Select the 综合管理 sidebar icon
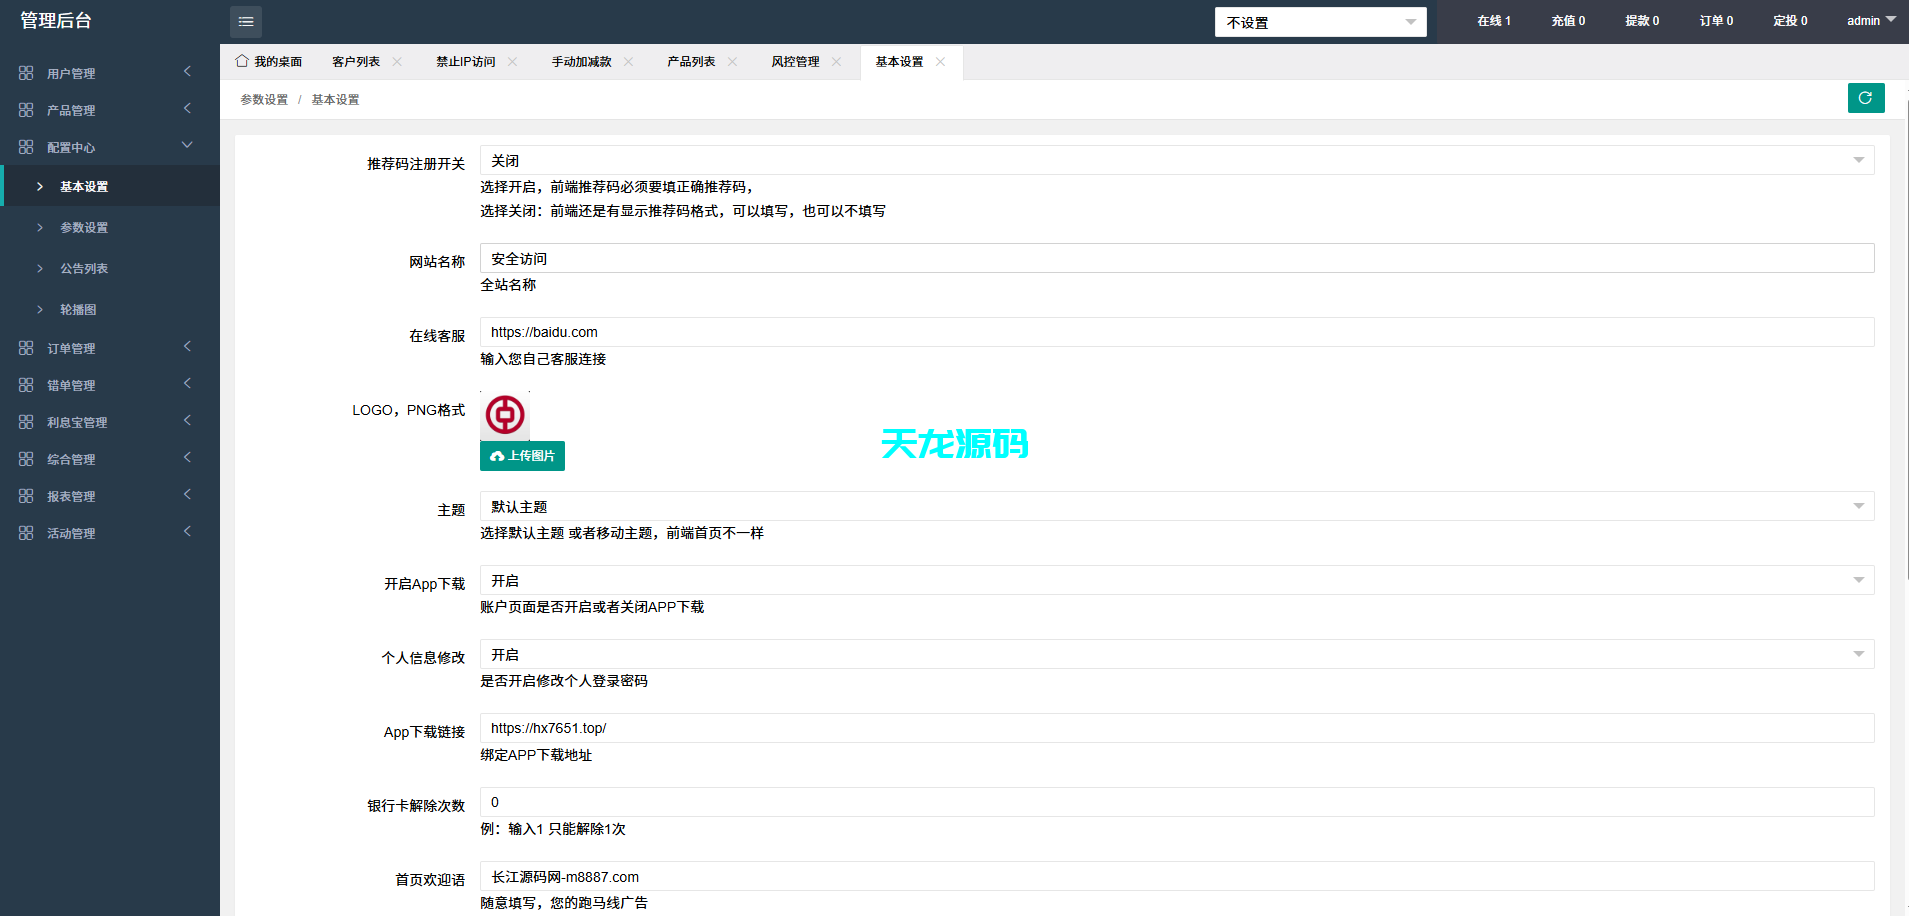1909x916 pixels. [x=26, y=458]
